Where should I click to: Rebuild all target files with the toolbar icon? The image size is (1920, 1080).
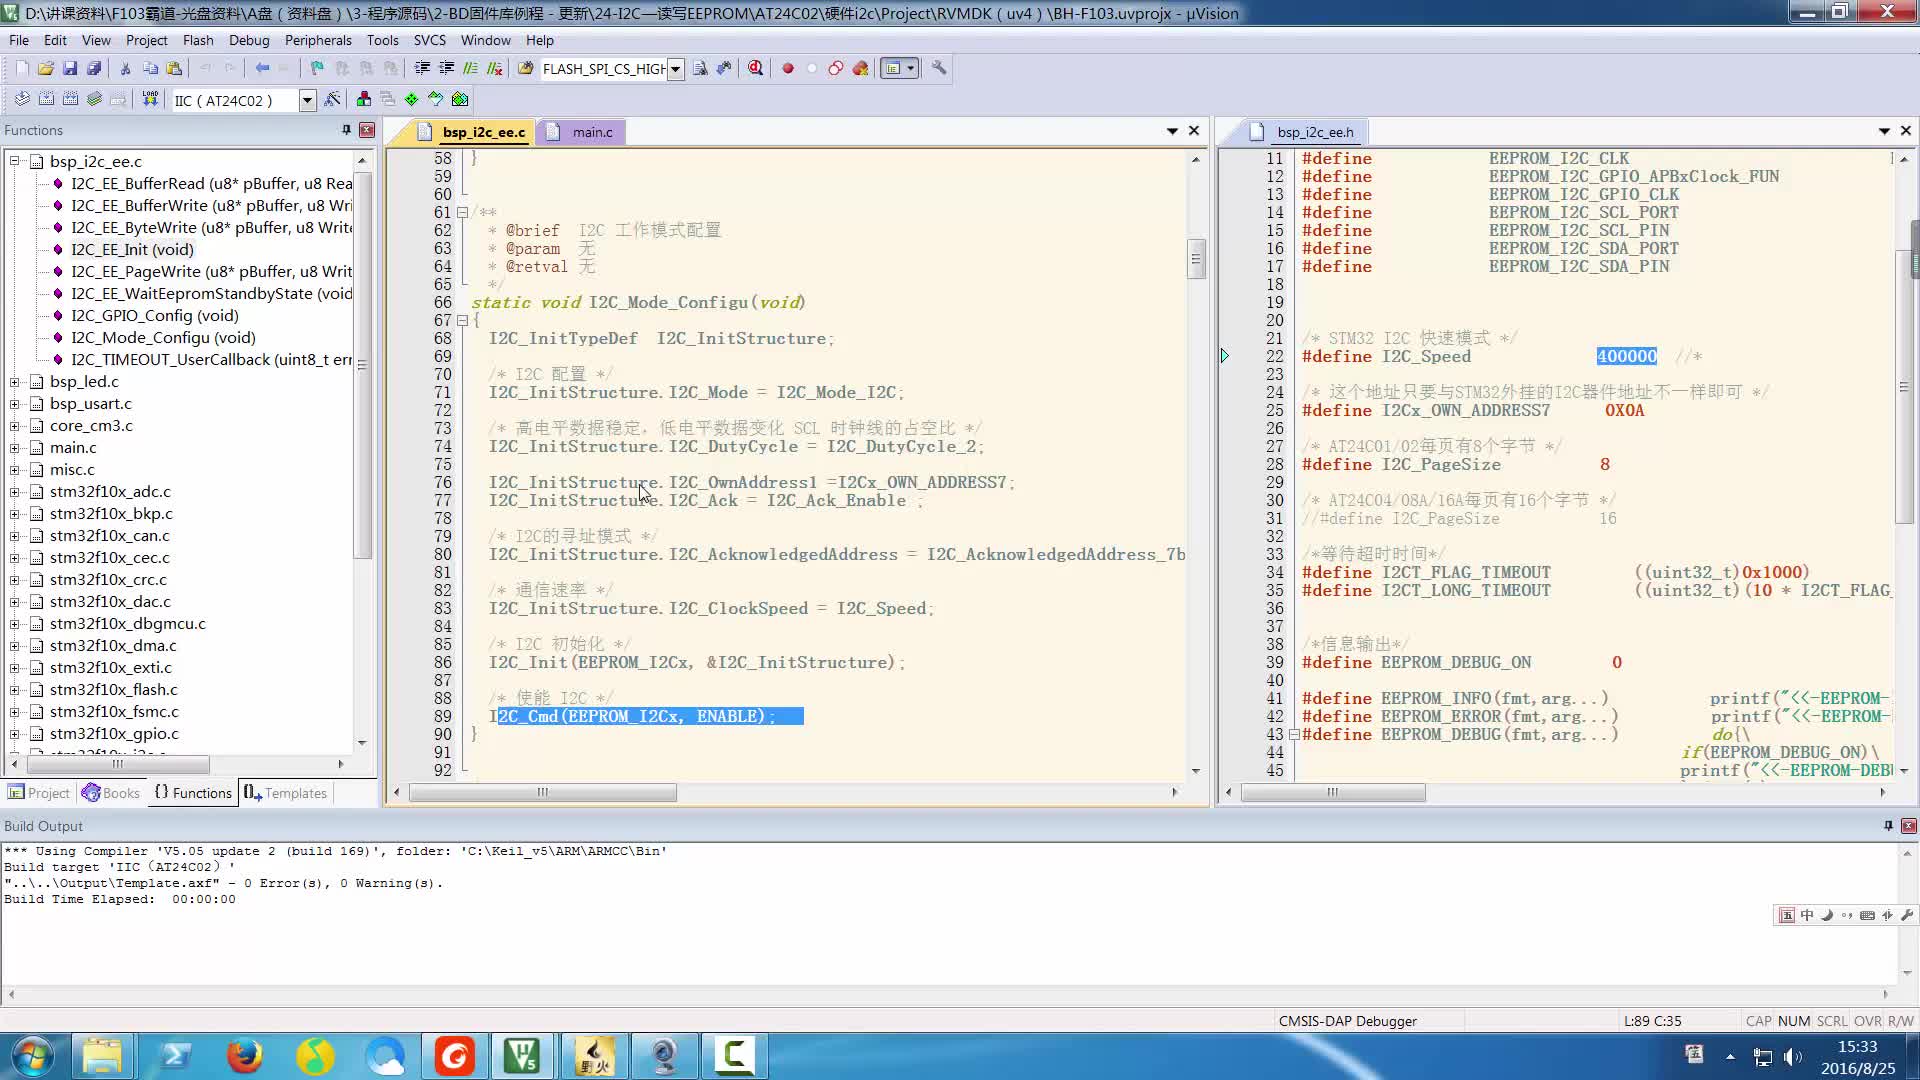(70, 99)
